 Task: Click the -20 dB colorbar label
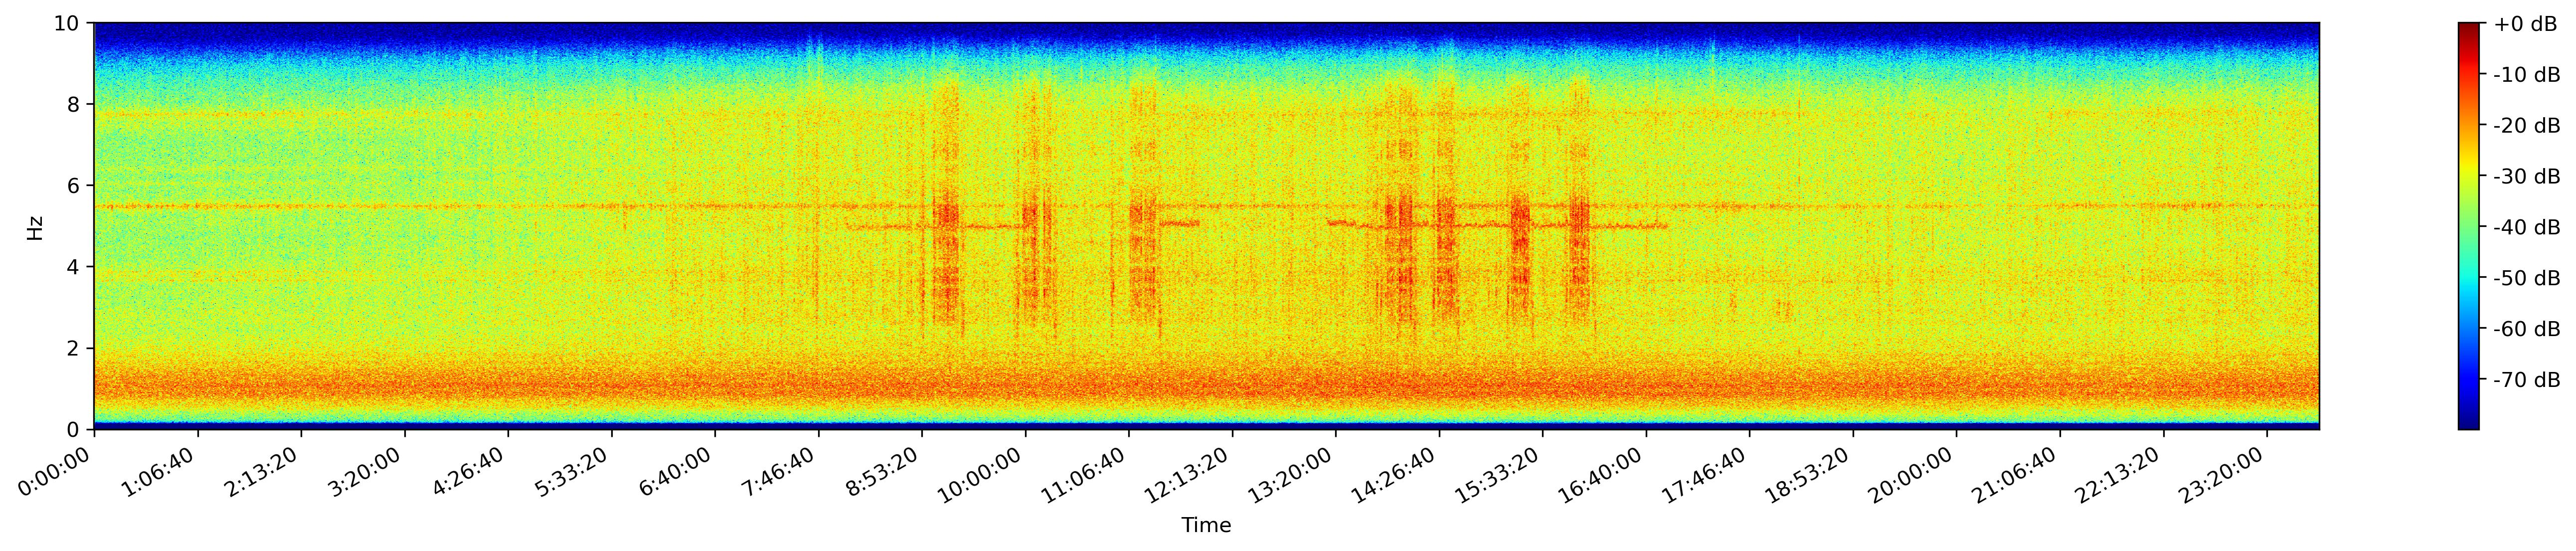(2526, 126)
